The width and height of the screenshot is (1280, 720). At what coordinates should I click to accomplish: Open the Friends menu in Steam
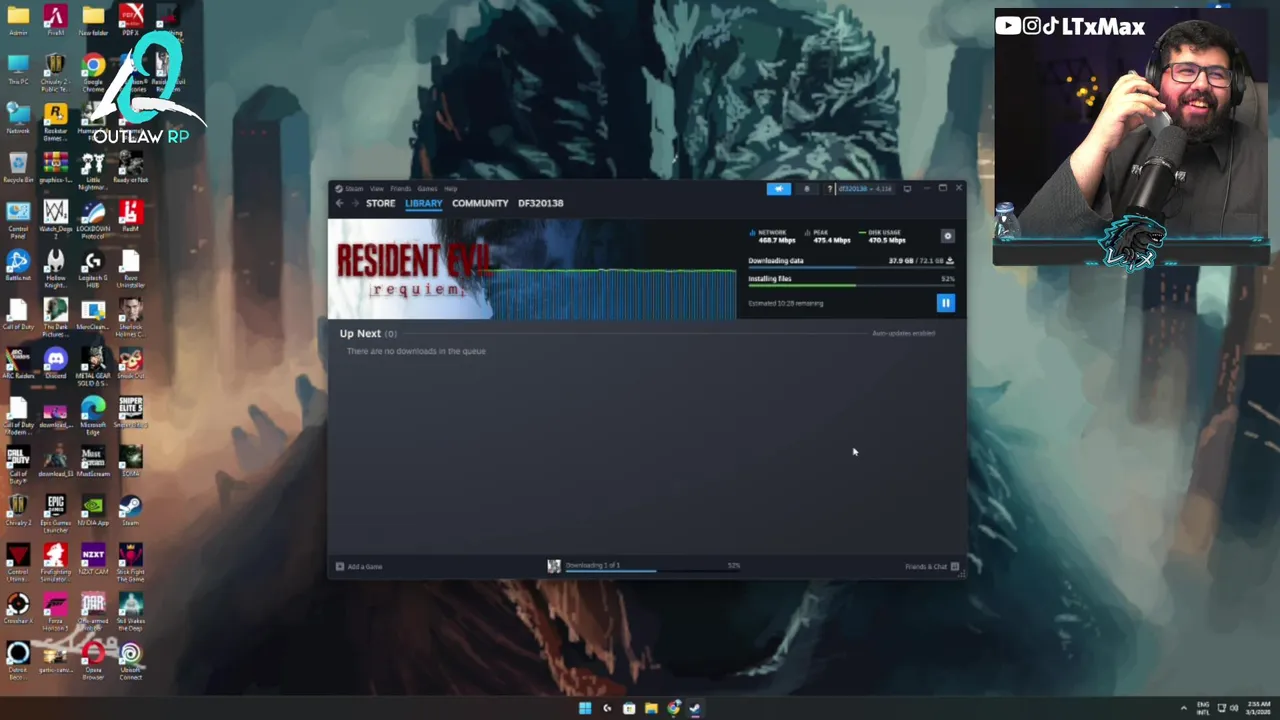pyautogui.click(x=400, y=188)
